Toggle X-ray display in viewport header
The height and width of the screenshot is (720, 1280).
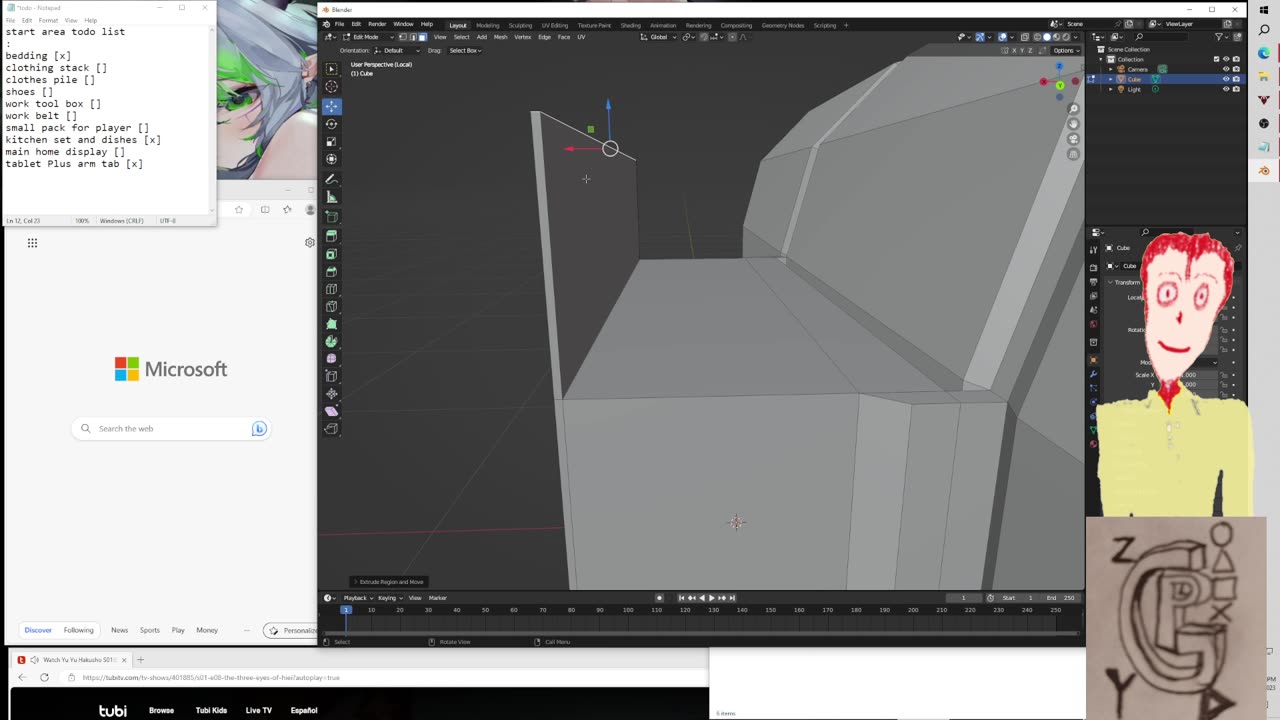tap(1024, 37)
